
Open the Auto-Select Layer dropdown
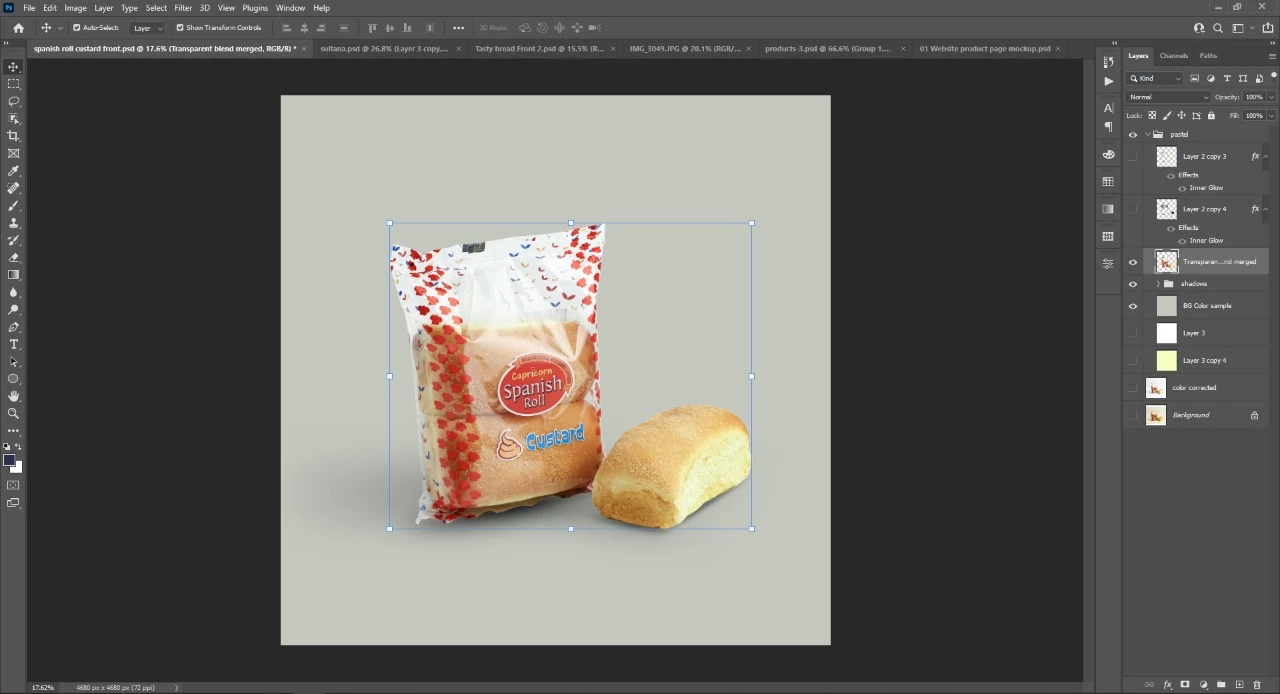pyautogui.click(x=147, y=28)
